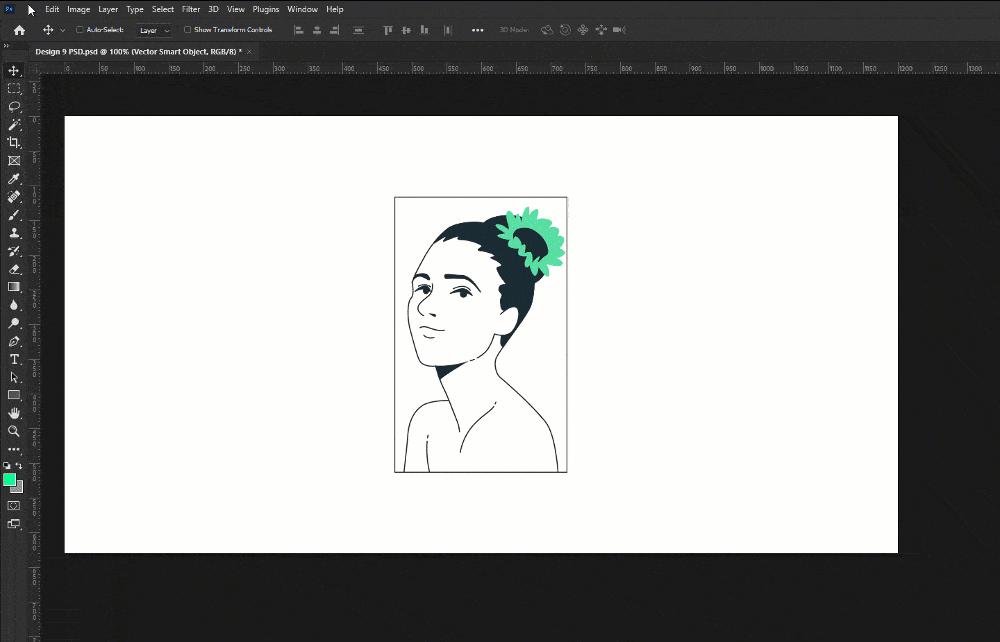
Task: Enable the Auto-Select checkbox
Action: pos(80,30)
